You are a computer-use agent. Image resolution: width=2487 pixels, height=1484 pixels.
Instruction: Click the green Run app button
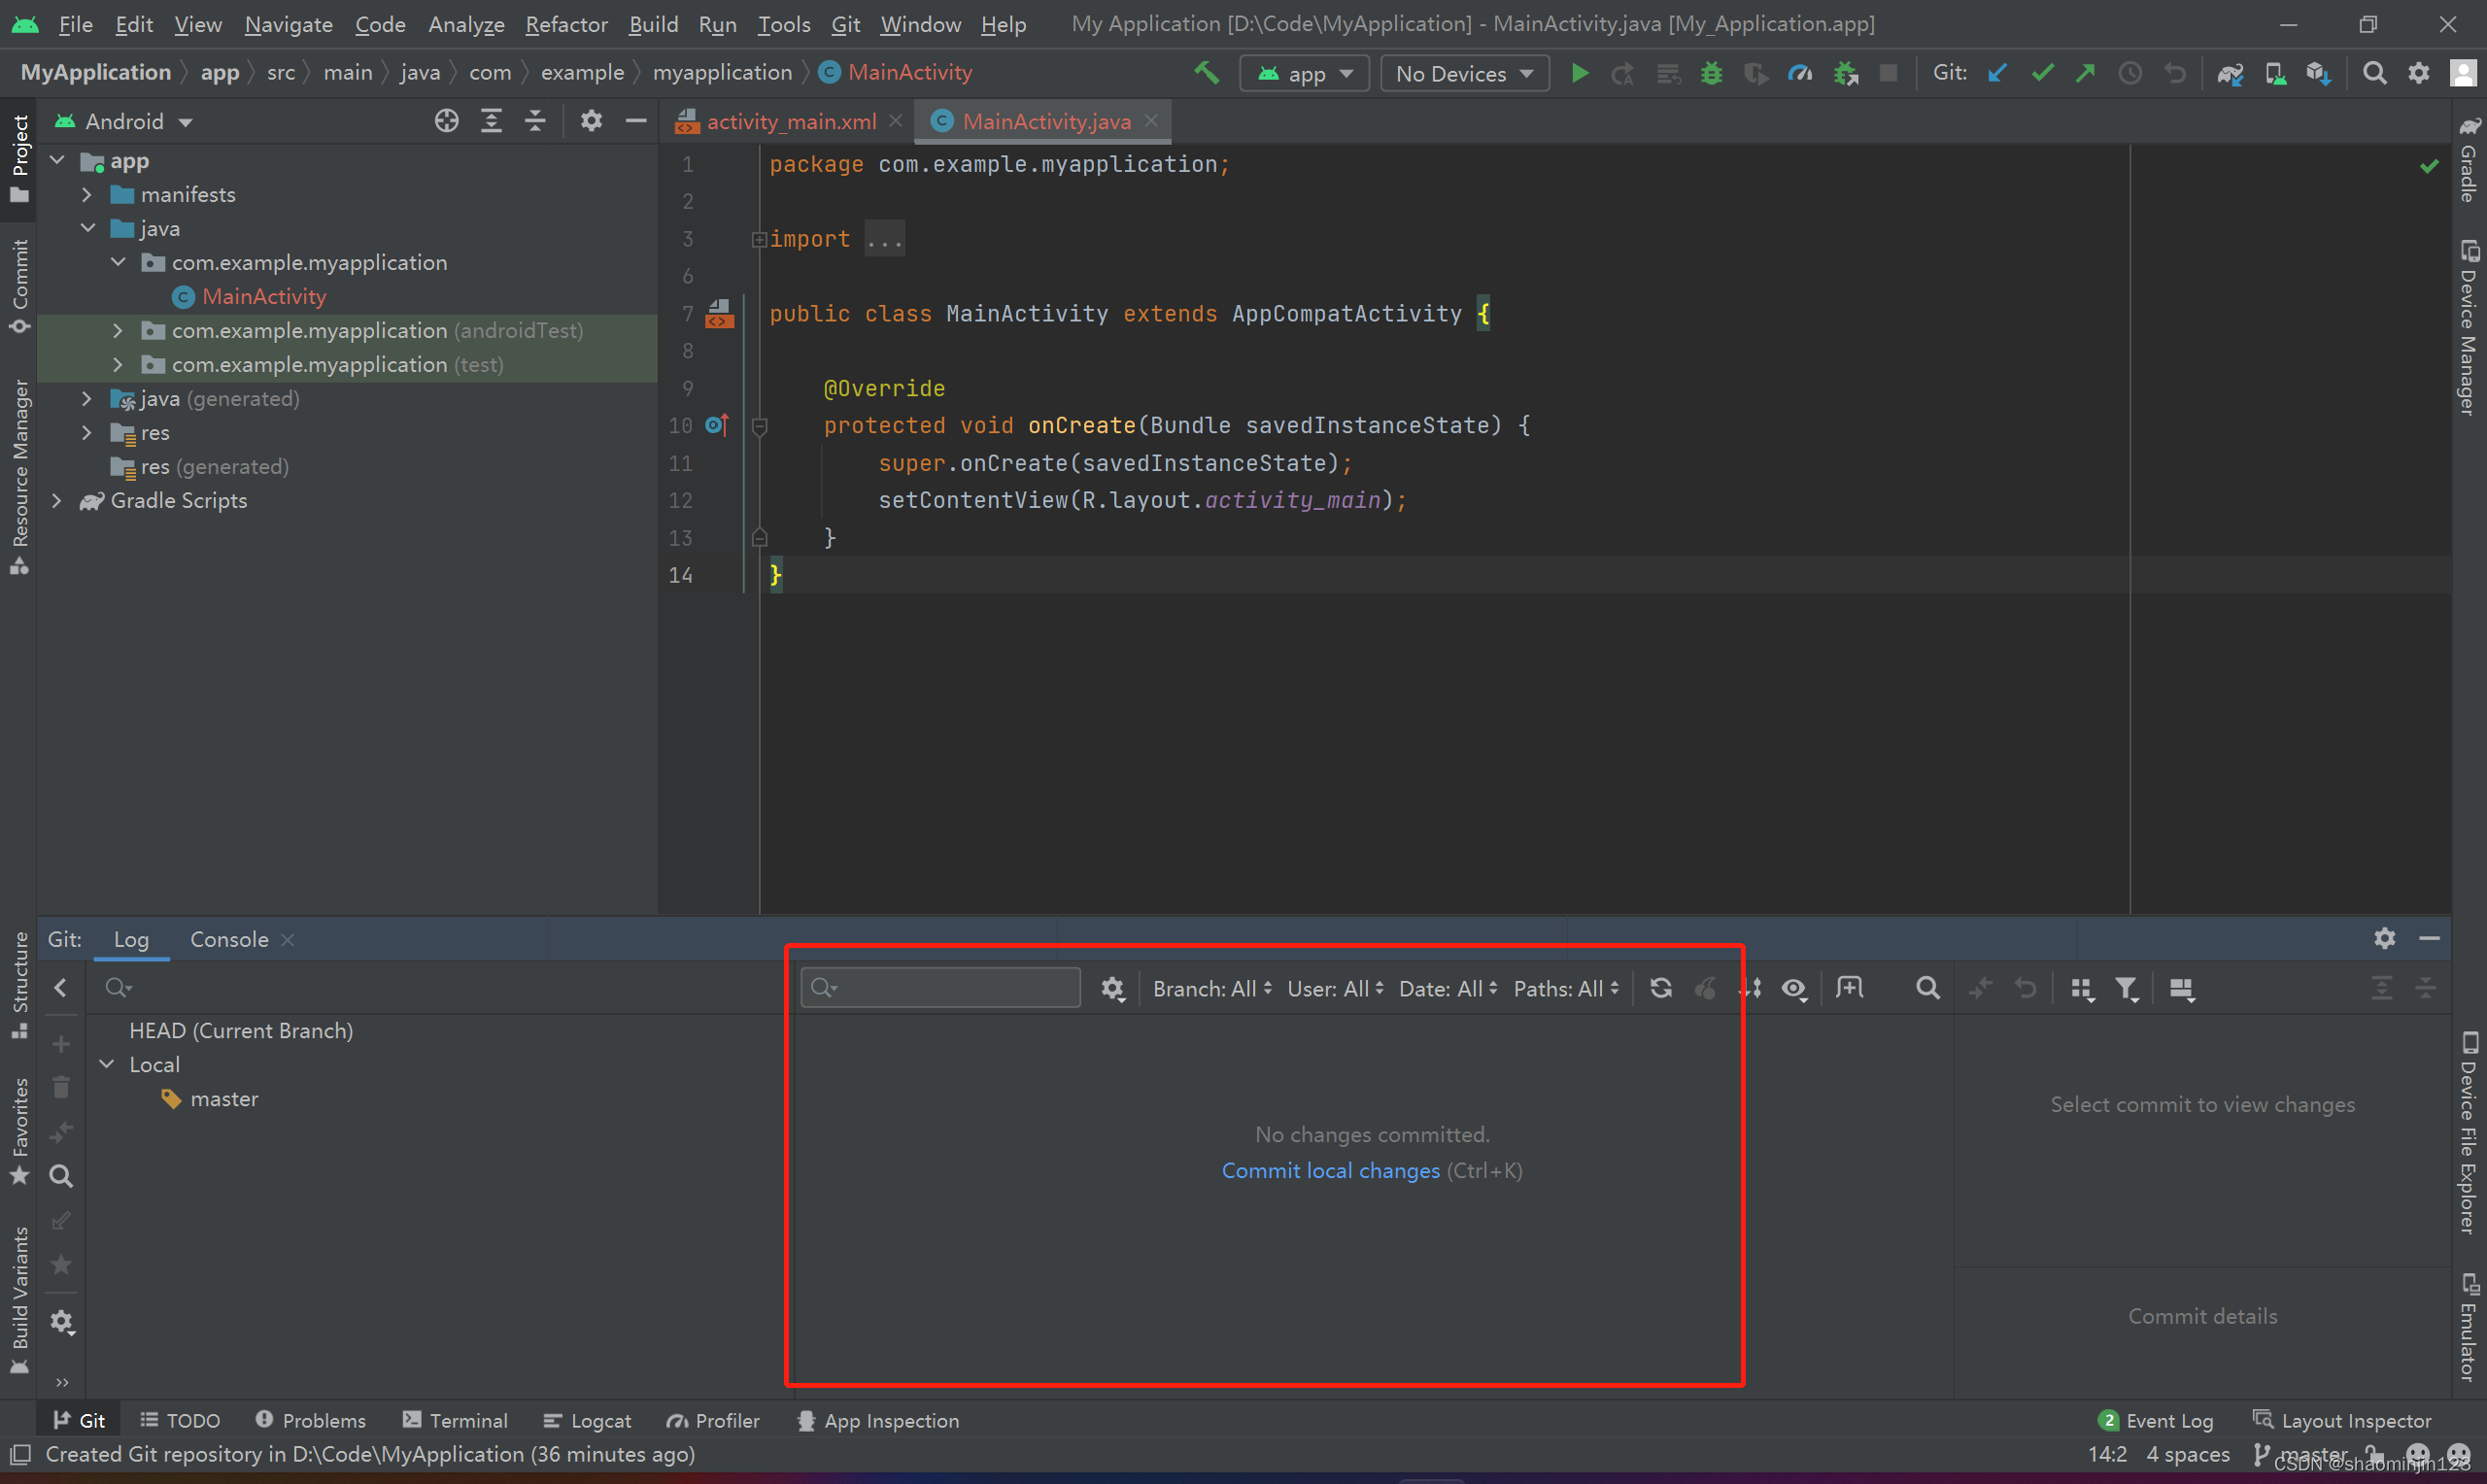coord(1579,73)
